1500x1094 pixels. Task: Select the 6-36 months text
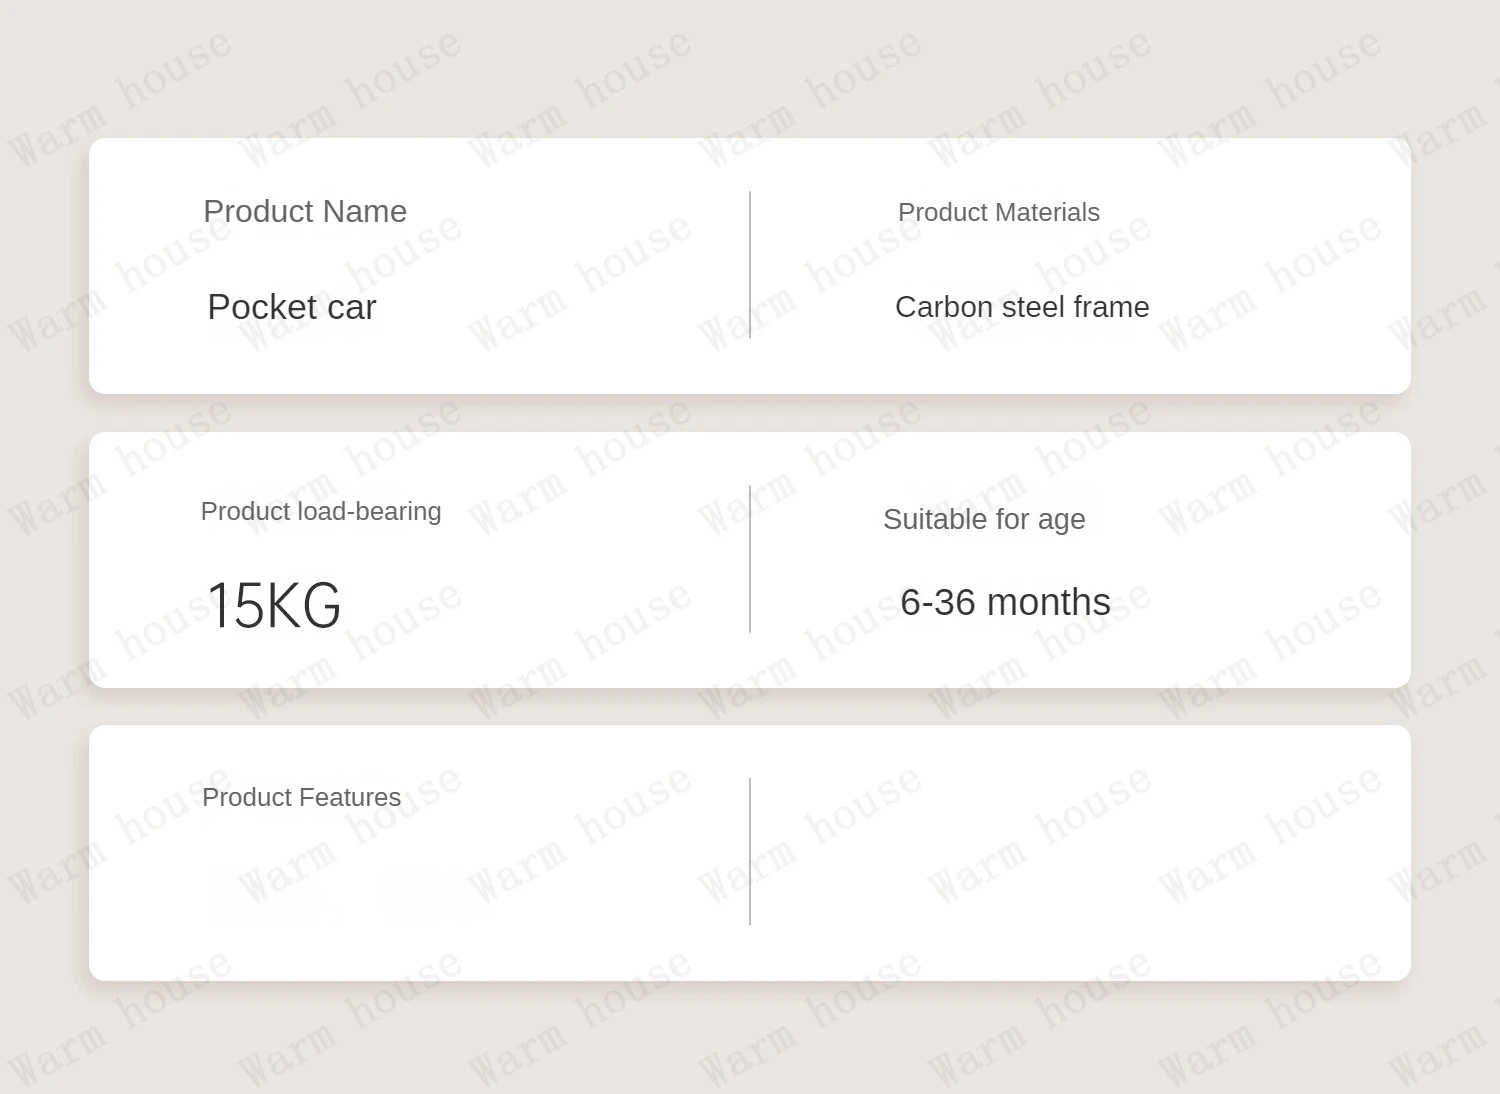coord(1005,602)
